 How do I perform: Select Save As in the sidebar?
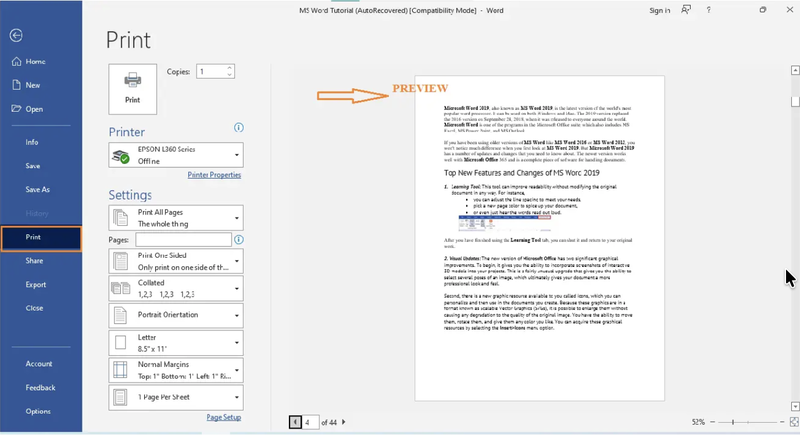(x=37, y=190)
